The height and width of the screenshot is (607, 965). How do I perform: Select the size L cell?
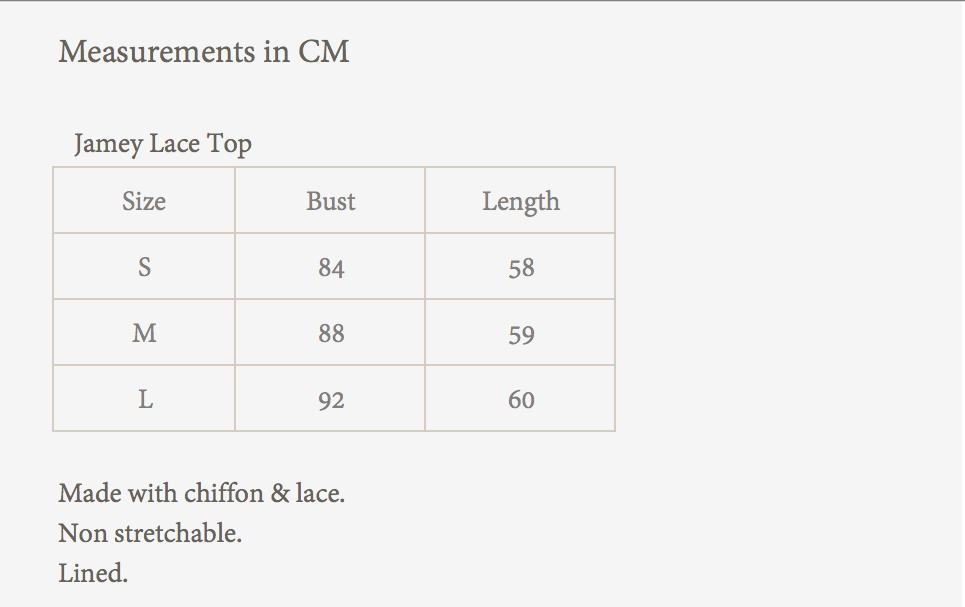tap(144, 399)
